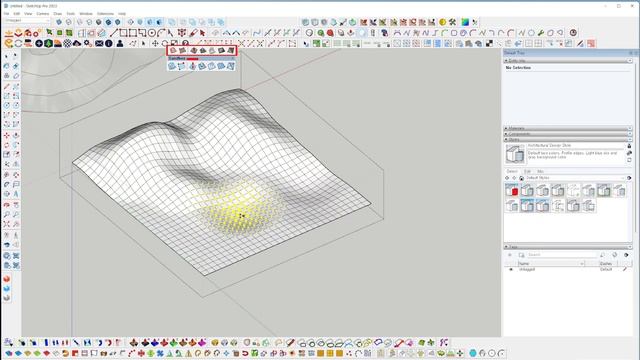Collapse the Entity Info panel
Screen dimensions: 640x360
[x=567, y=60]
